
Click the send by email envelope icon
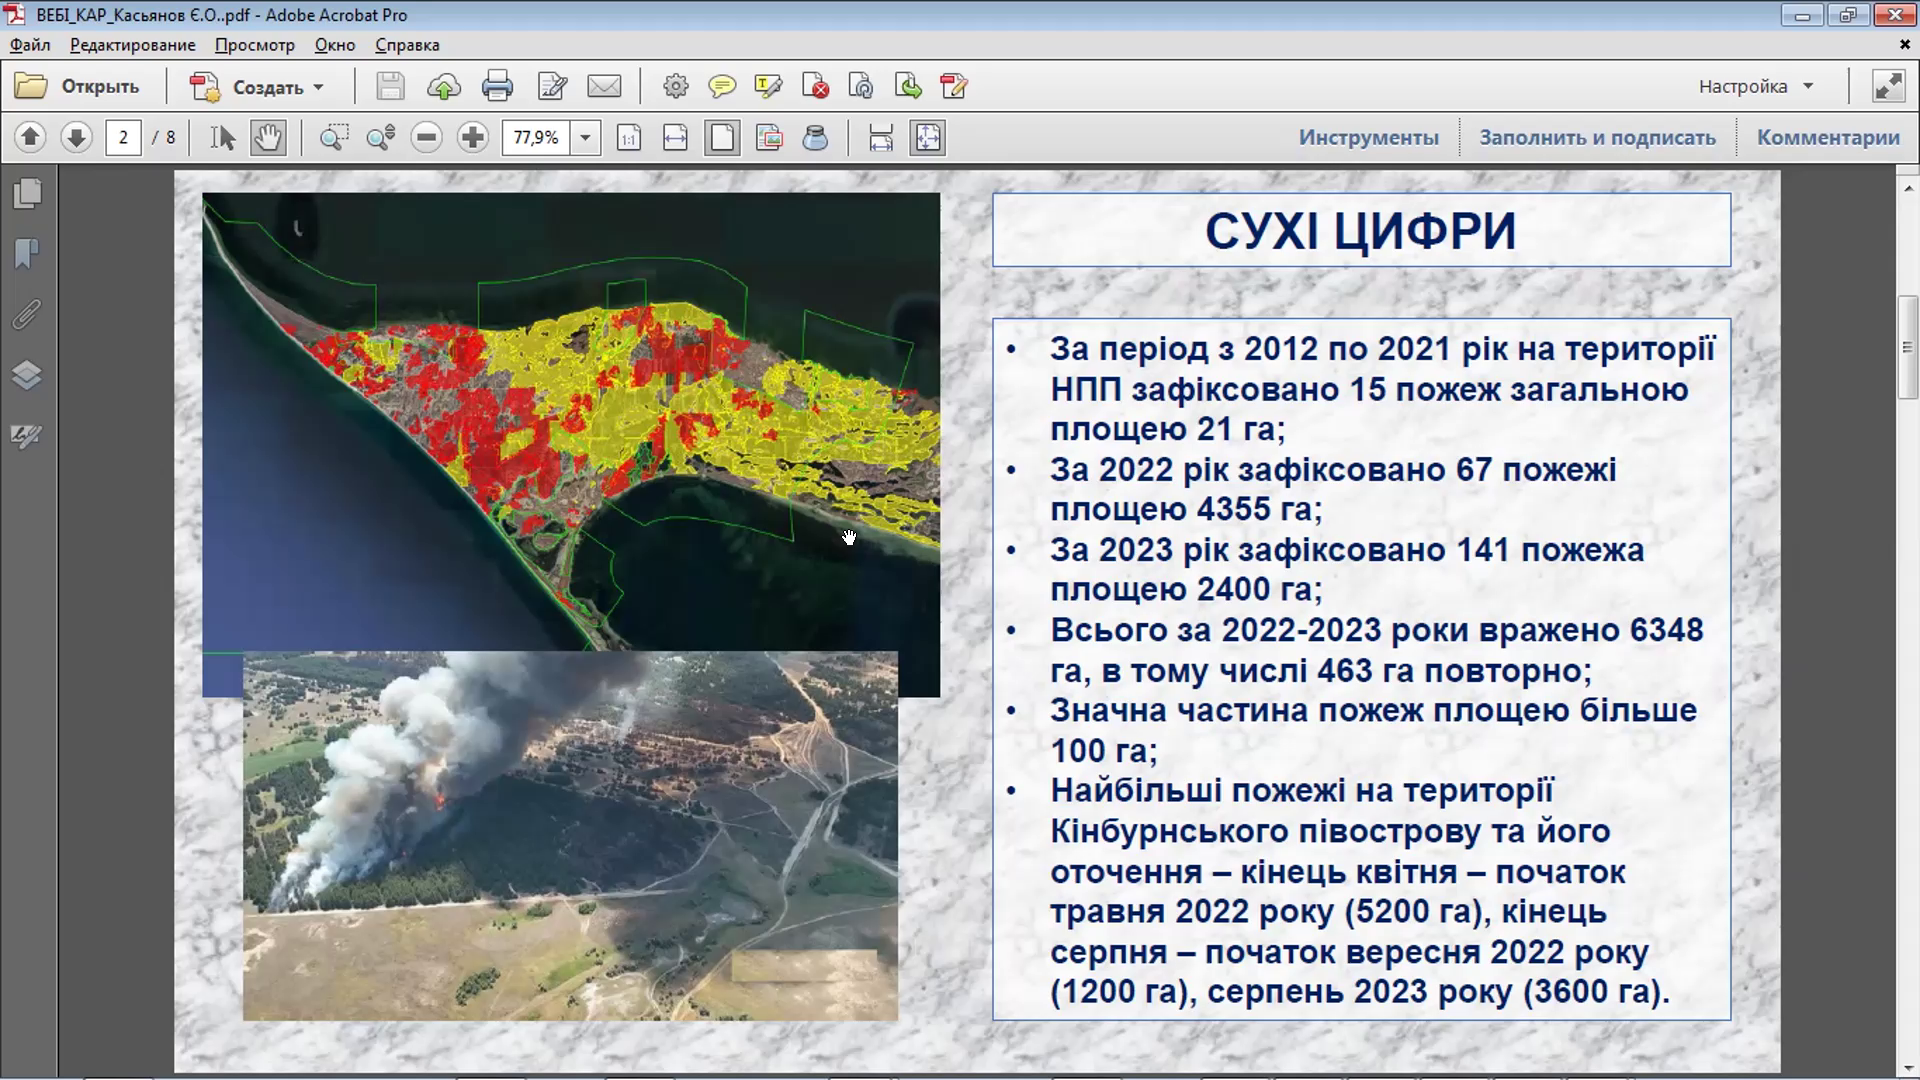pos(604,87)
